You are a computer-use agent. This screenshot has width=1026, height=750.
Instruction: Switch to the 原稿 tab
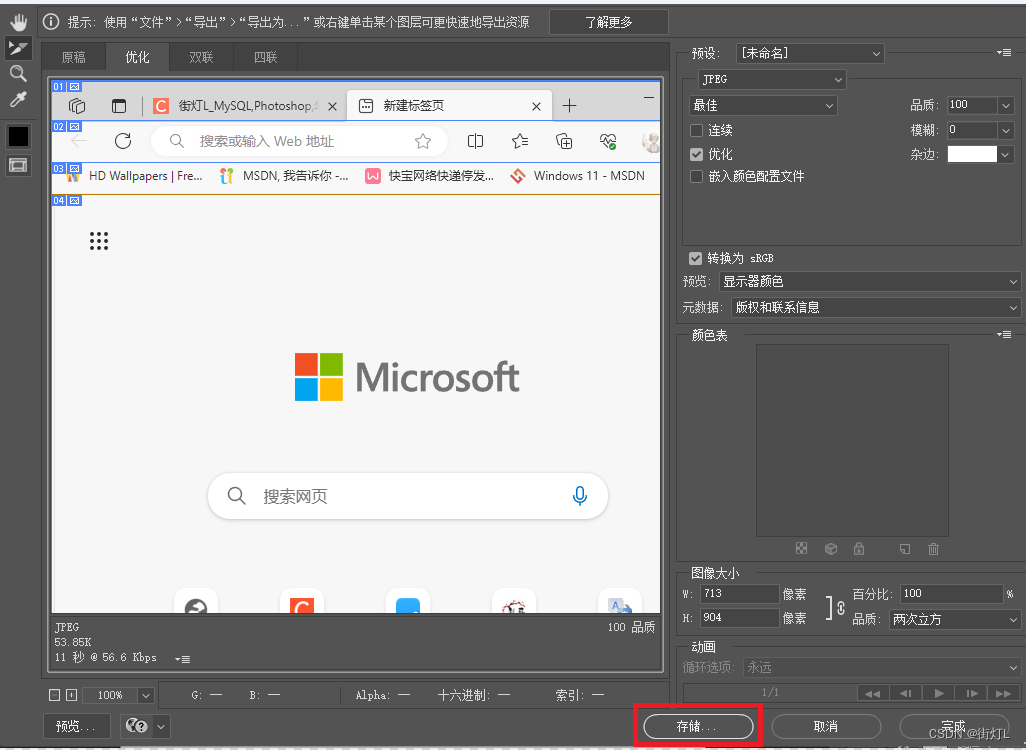73,57
